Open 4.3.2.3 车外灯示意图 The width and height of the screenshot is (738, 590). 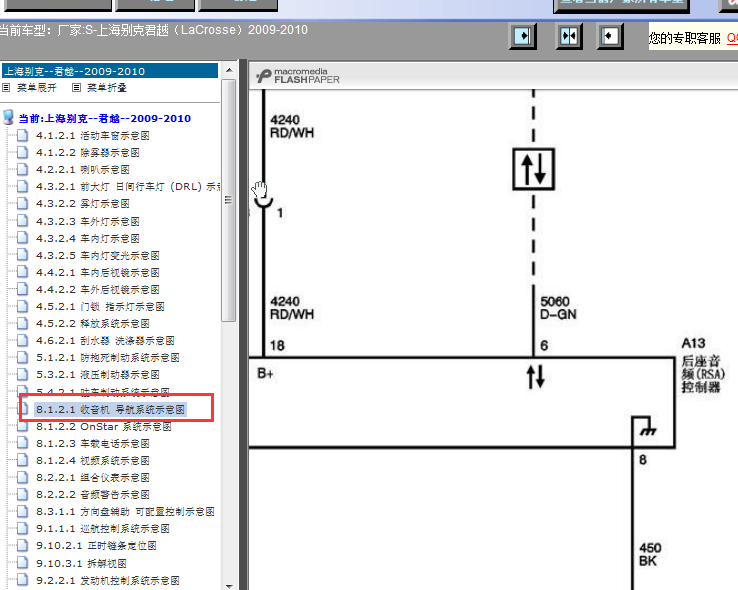coord(88,221)
